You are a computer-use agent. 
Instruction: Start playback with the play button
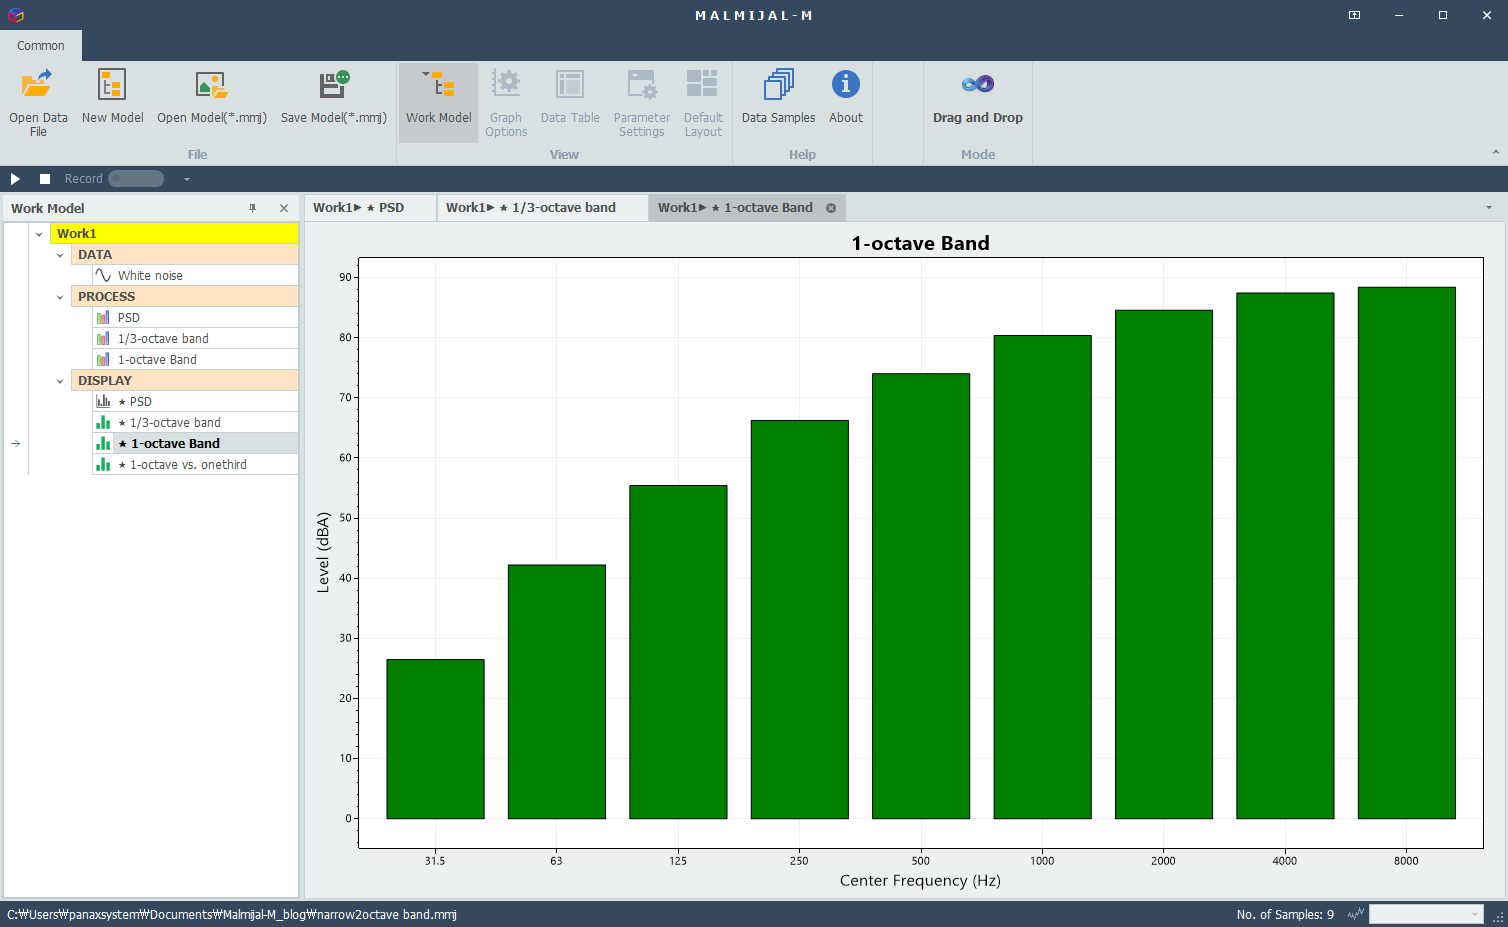click(x=15, y=179)
